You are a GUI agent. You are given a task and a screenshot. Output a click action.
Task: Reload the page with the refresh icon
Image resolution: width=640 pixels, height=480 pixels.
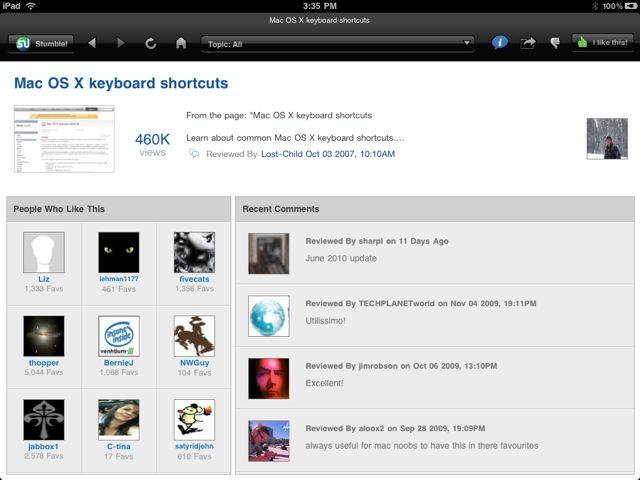tap(151, 43)
